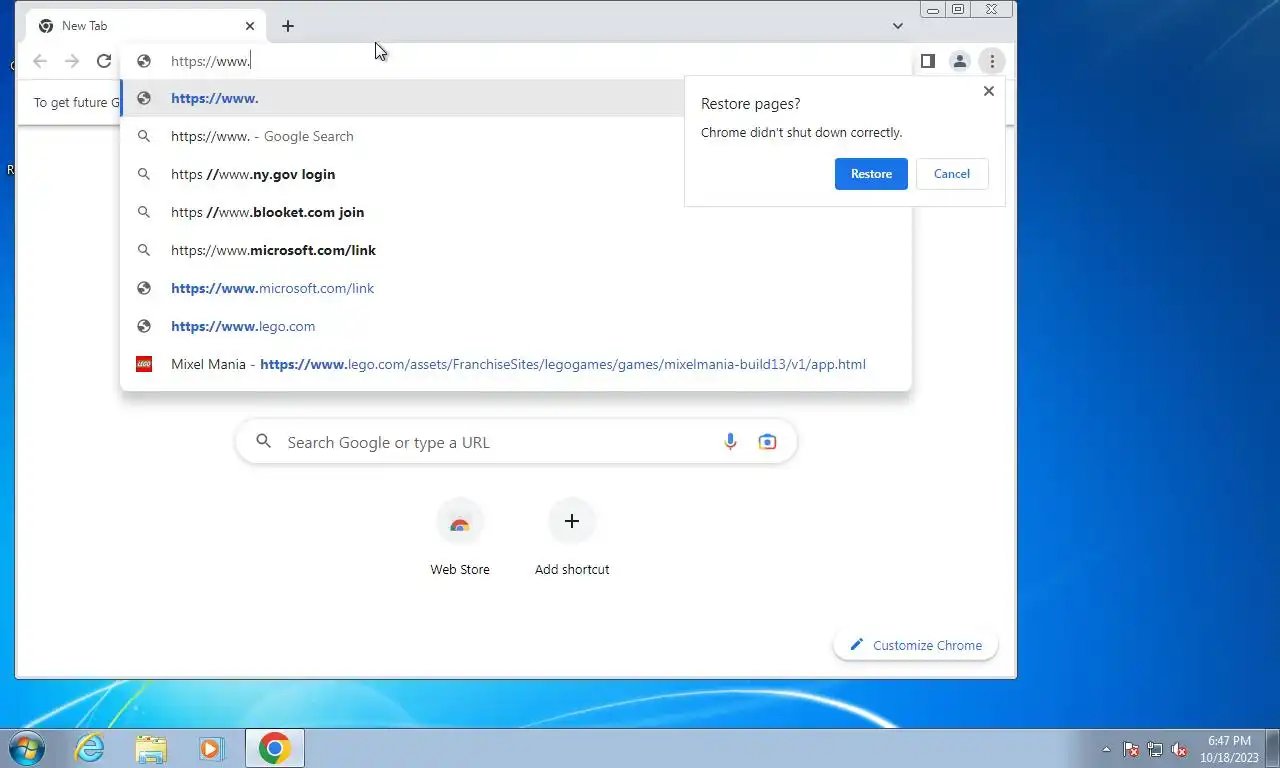1280x768 pixels.
Task: Click the browser Back arrow
Action: click(40, 61)
